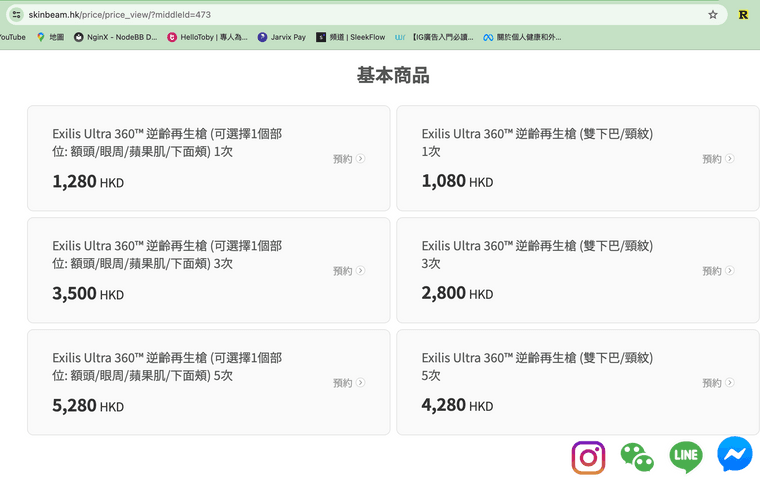Book 1,280 HKD single-area 1次 package
Viewport: 760px width, 481px height.
(x=349, y=159)
